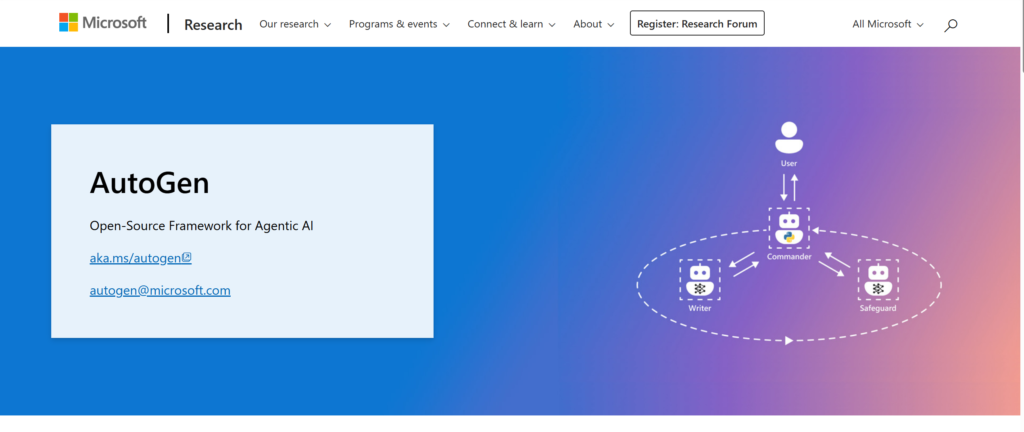
Task: Click the autogen@microsoft.com email link
Action: click(x=160, y=290)
